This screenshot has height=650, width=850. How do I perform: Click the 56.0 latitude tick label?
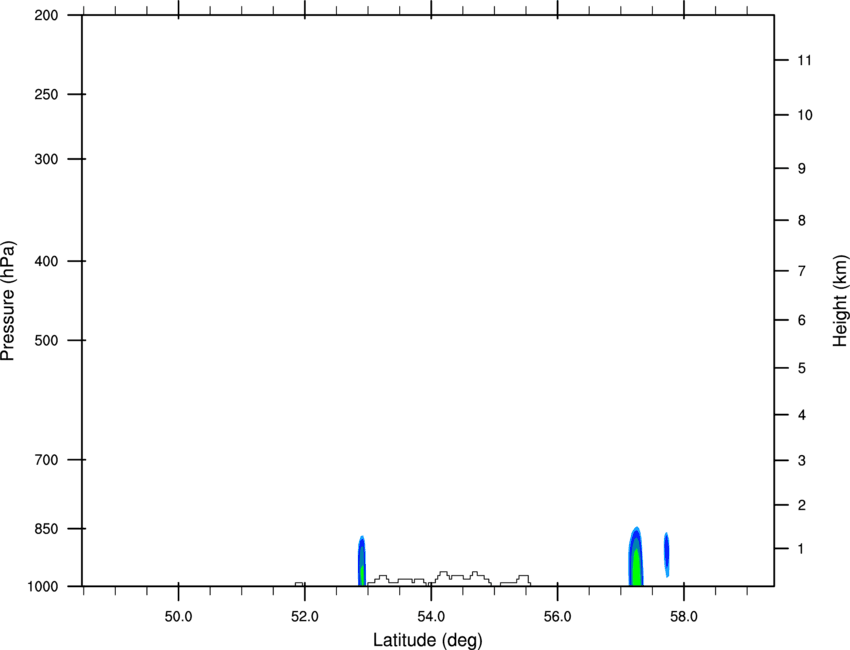point(557,616)
